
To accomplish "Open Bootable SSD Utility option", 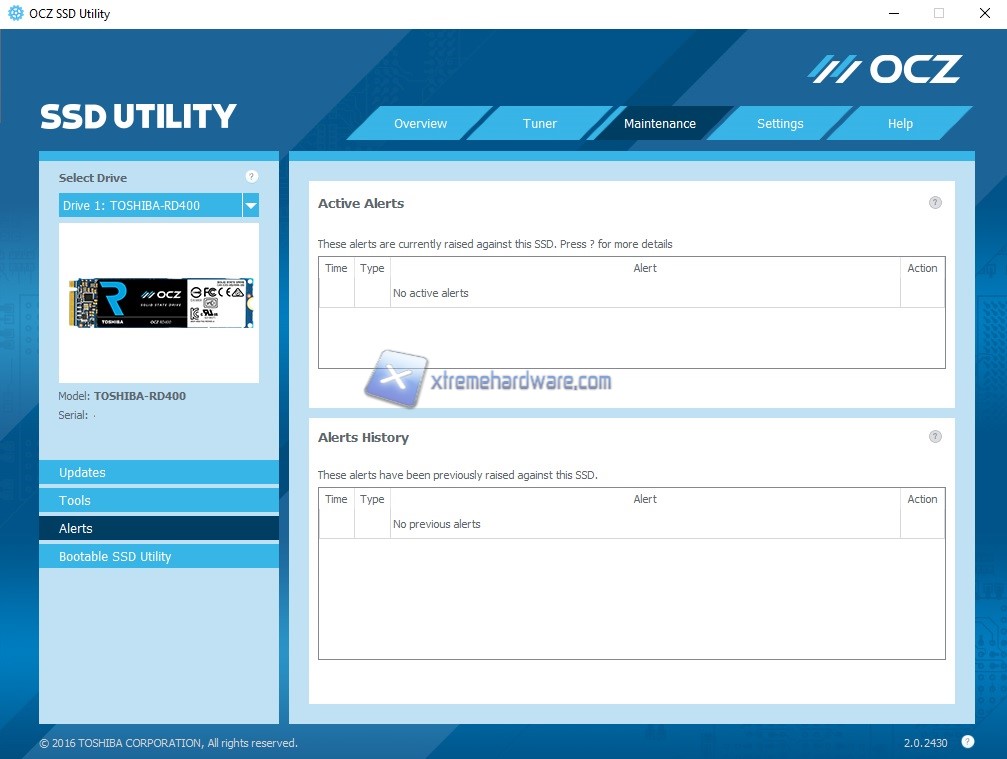I will (x=159, y=556).
